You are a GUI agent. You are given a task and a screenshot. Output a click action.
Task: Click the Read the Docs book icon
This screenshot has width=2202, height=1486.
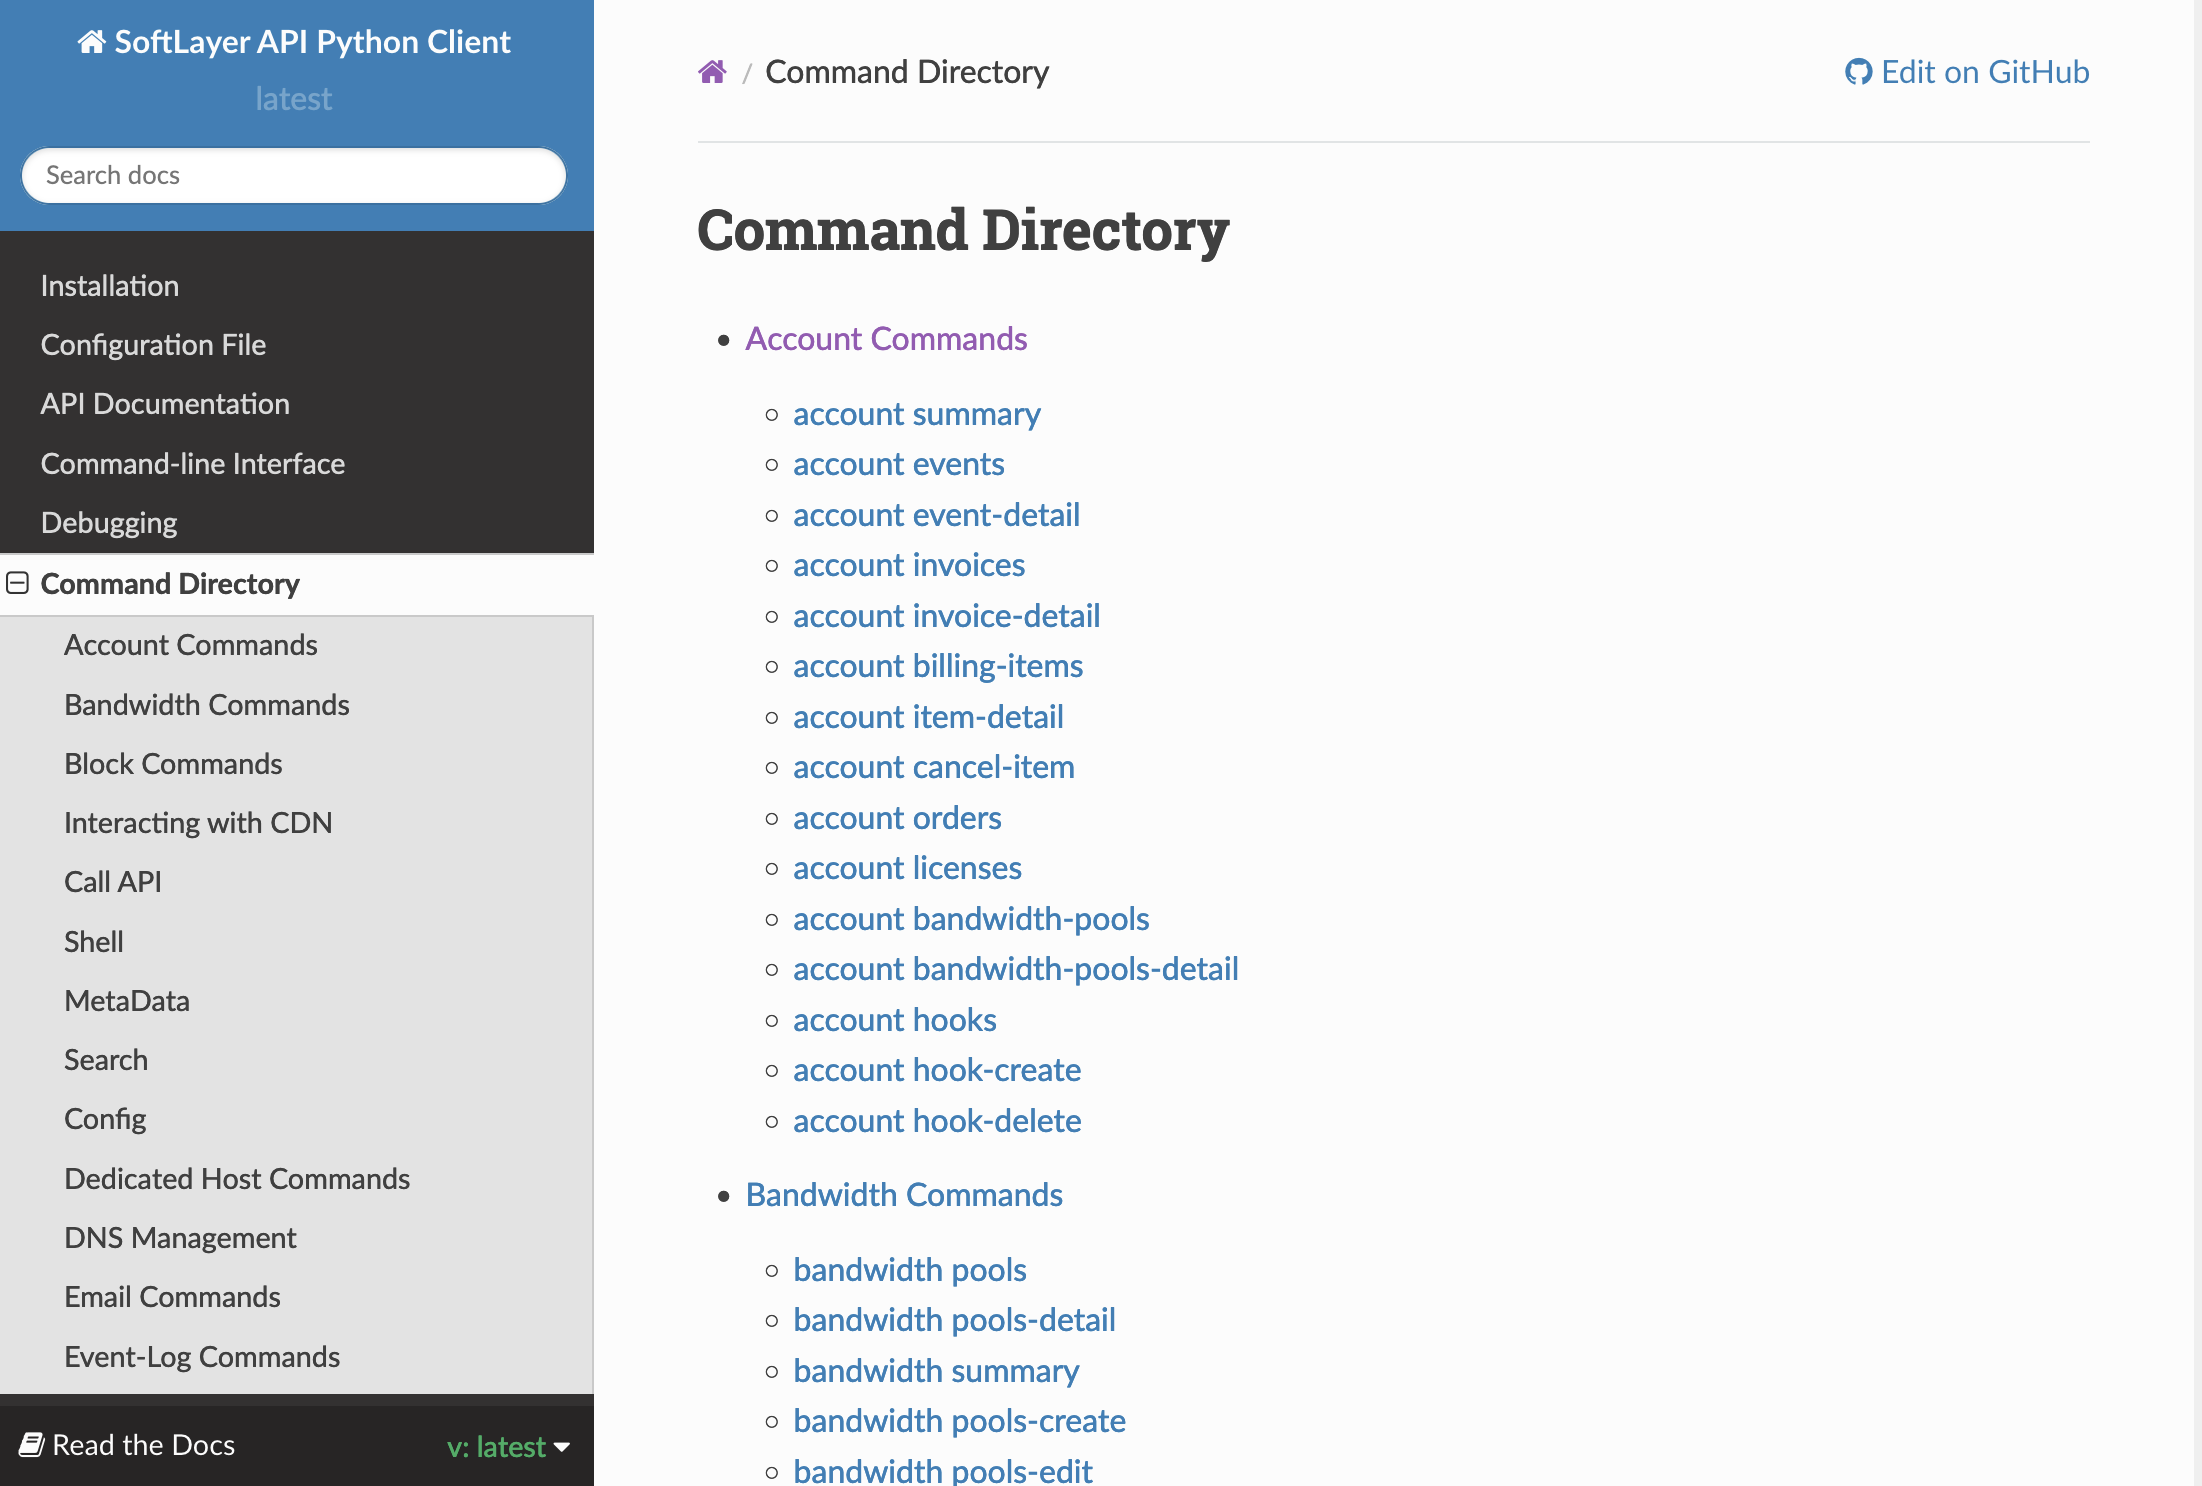33,1443
